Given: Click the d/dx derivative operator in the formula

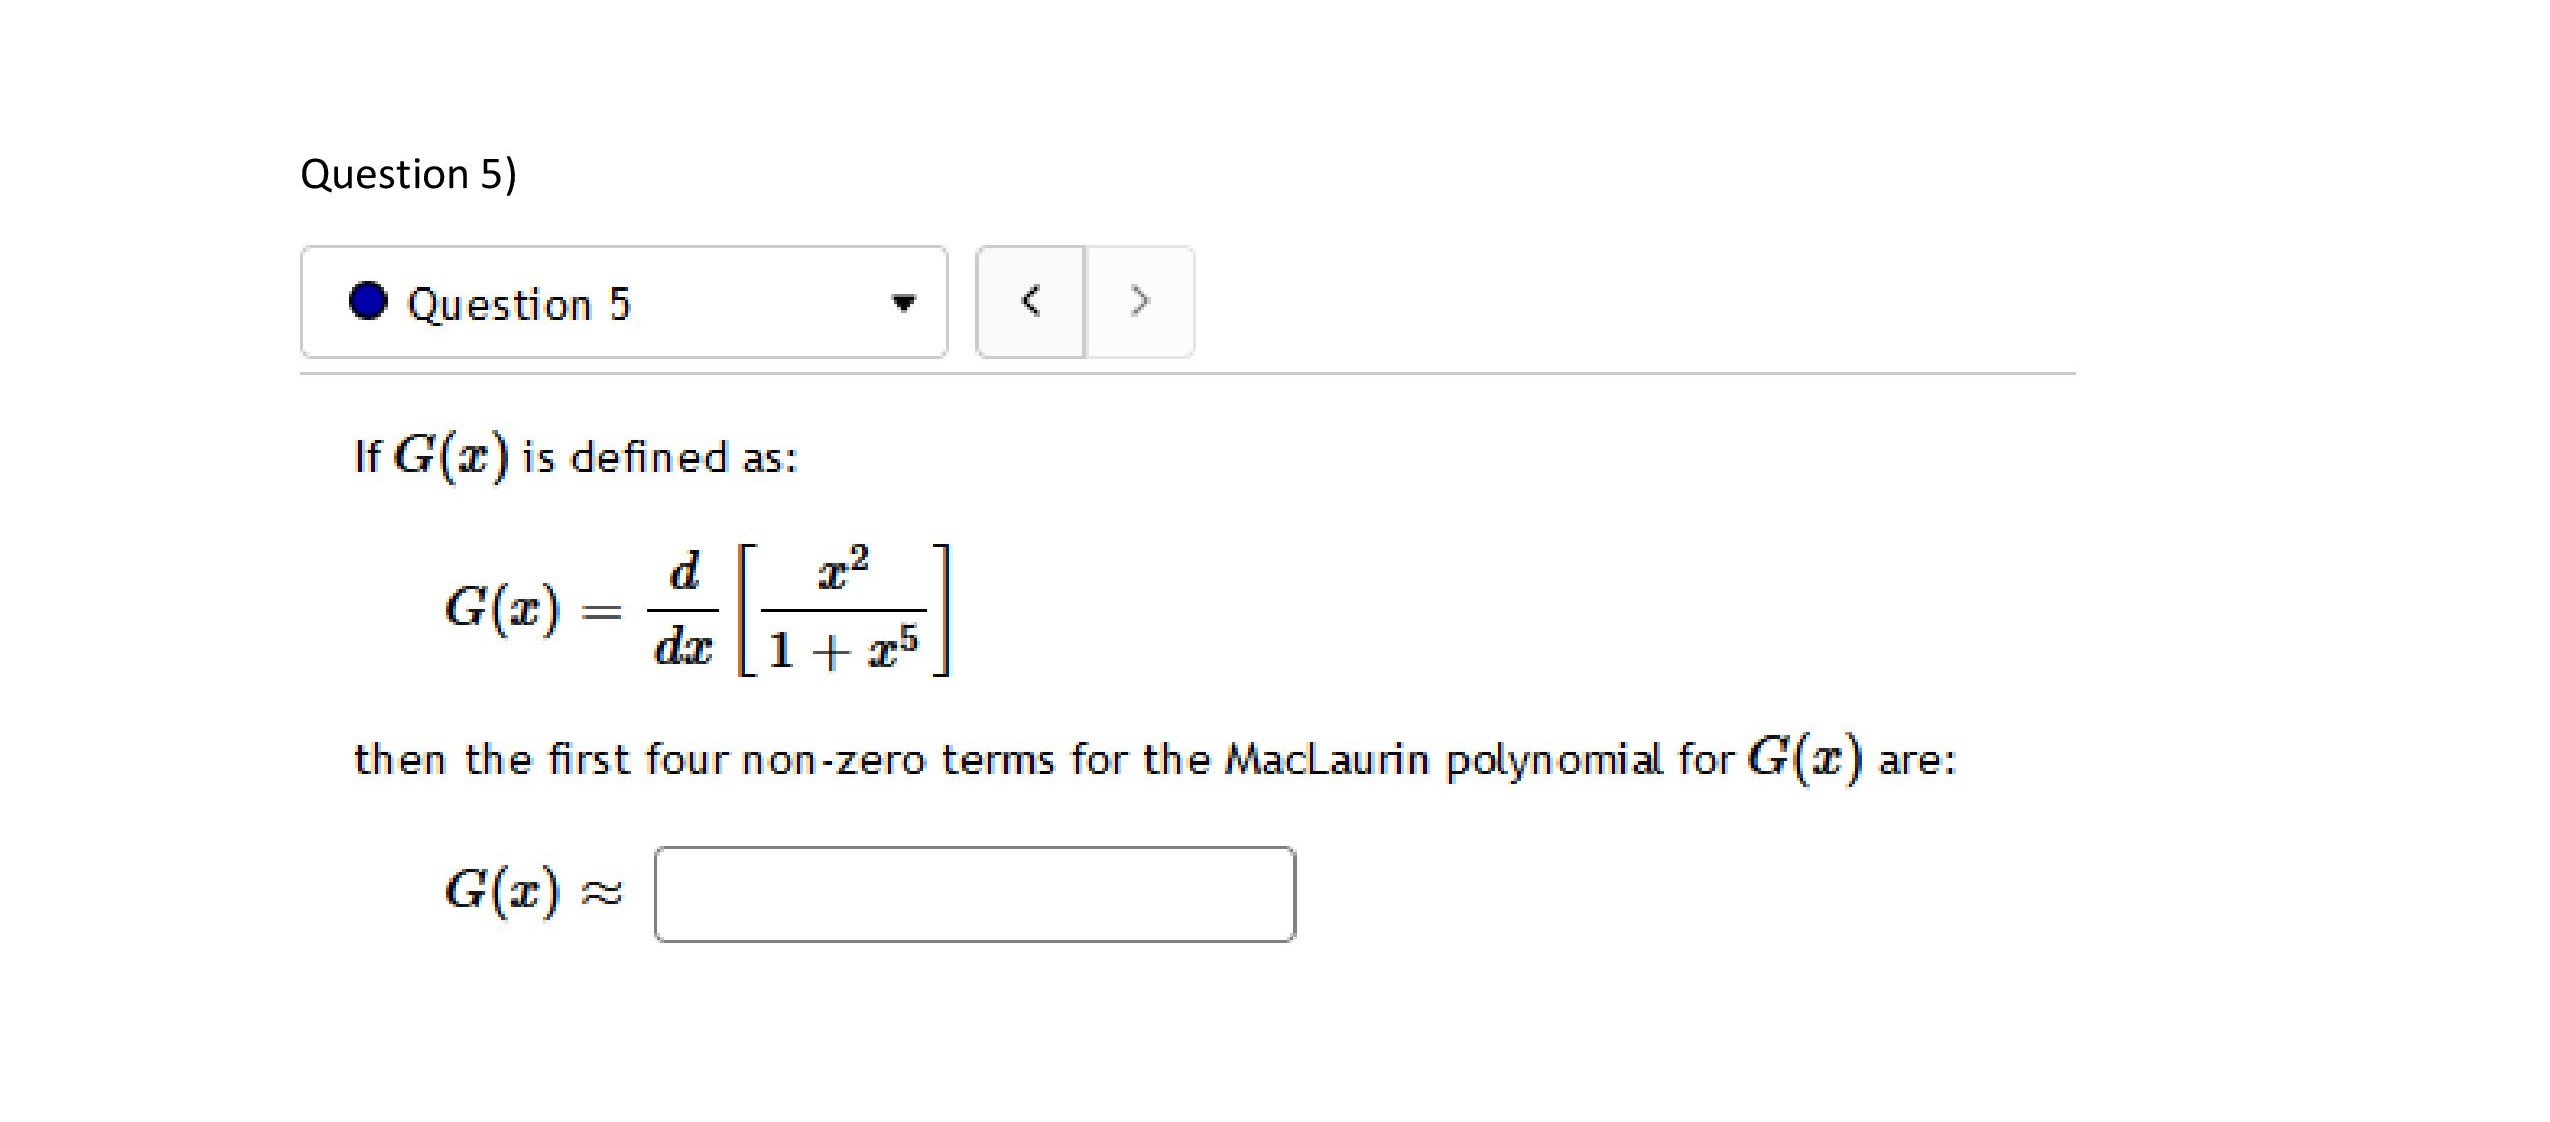Looking at the screenshot, I should coord(683,609).
